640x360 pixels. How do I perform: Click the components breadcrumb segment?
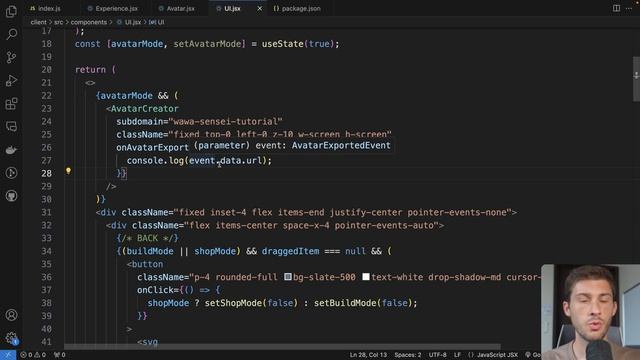click(x=89, y=22)
